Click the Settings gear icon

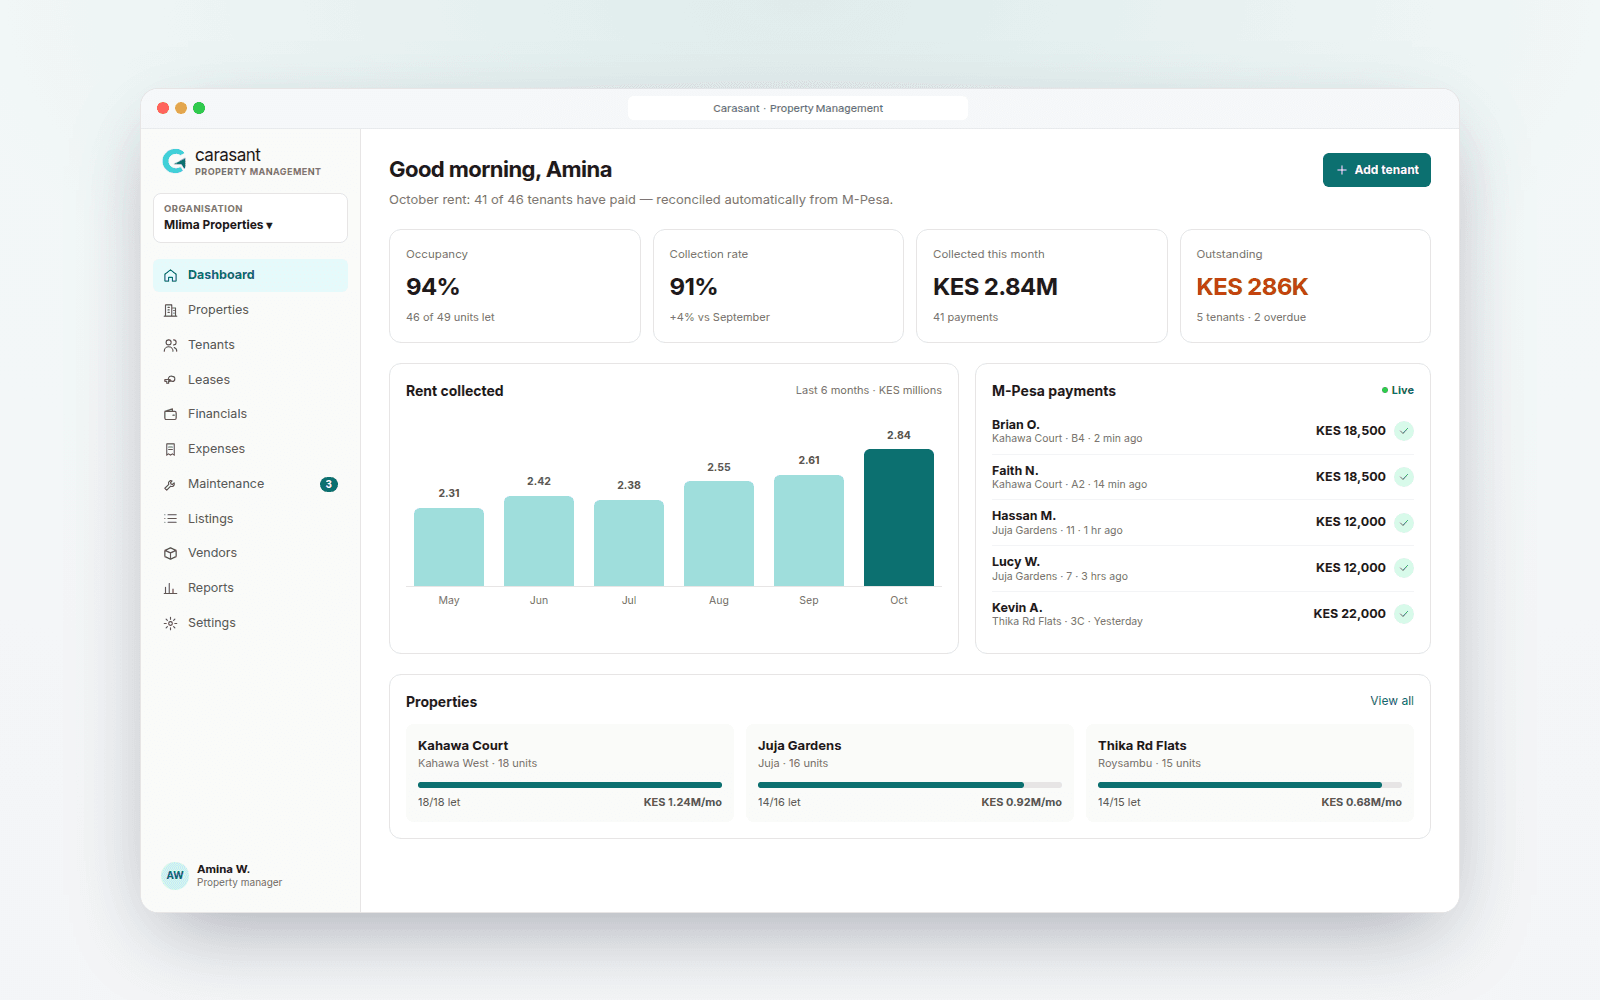pyautogui.click(x=170, y=623)
